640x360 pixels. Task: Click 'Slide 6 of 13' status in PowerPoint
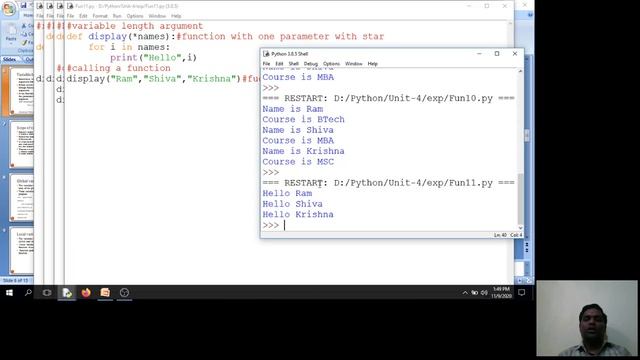(16, 280)
